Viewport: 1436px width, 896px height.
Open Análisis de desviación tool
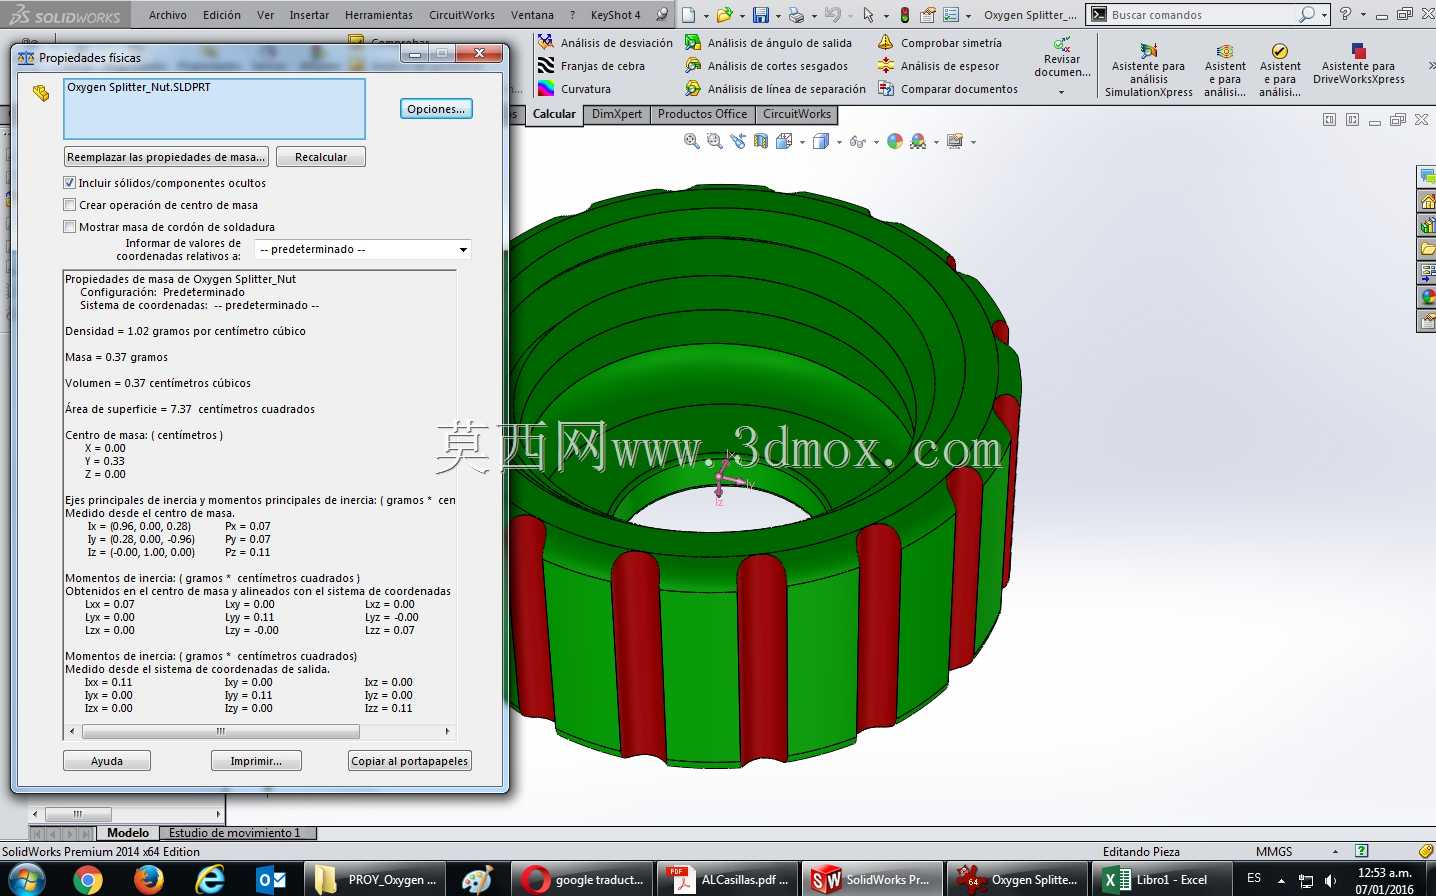click(605, 43)
